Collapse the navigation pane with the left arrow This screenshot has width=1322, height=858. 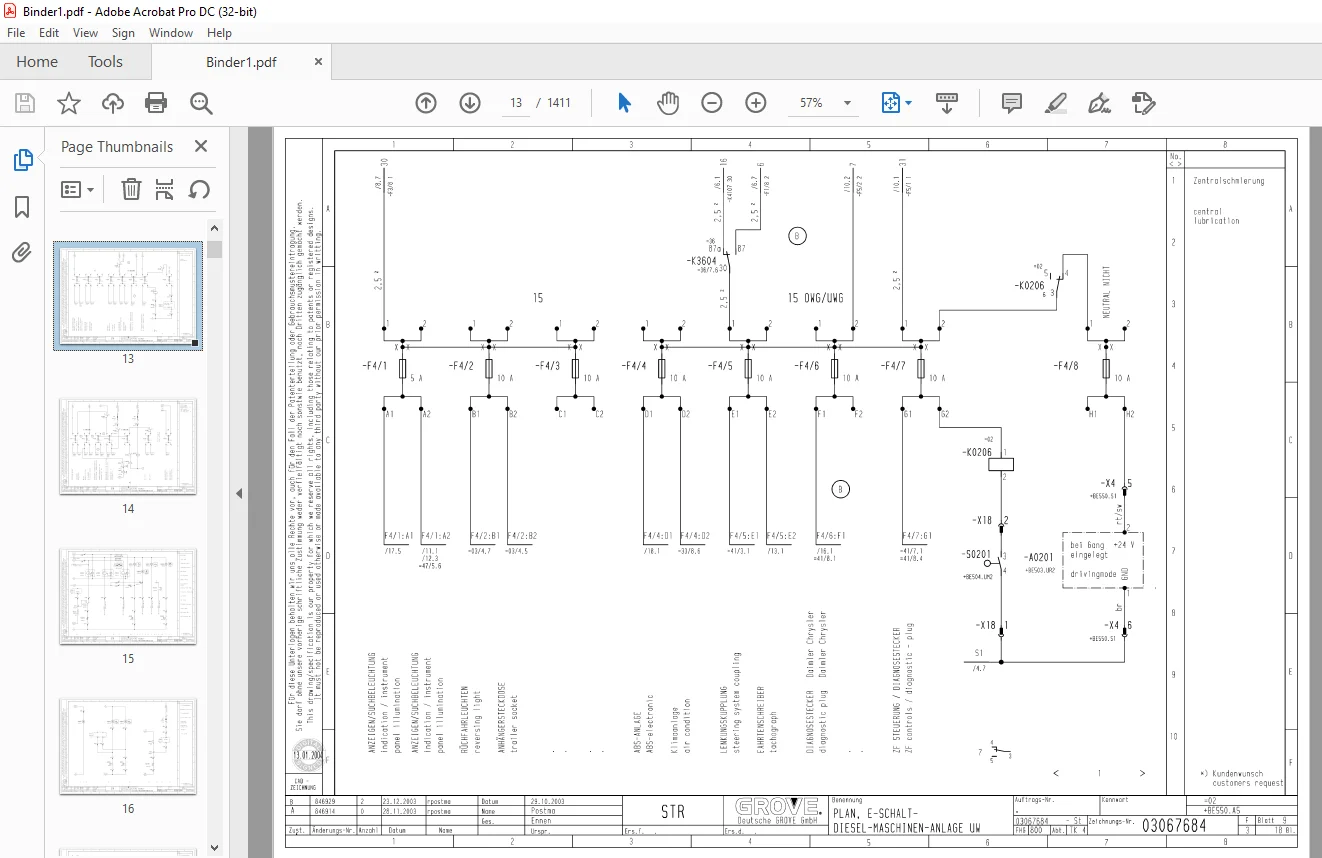[239, 493]
